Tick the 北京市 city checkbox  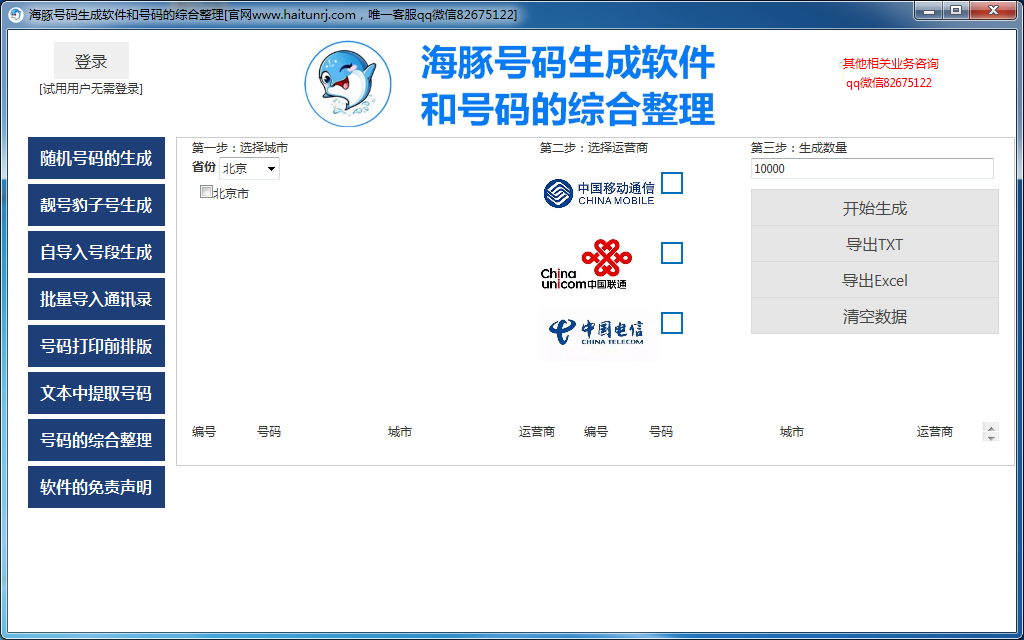206,192
